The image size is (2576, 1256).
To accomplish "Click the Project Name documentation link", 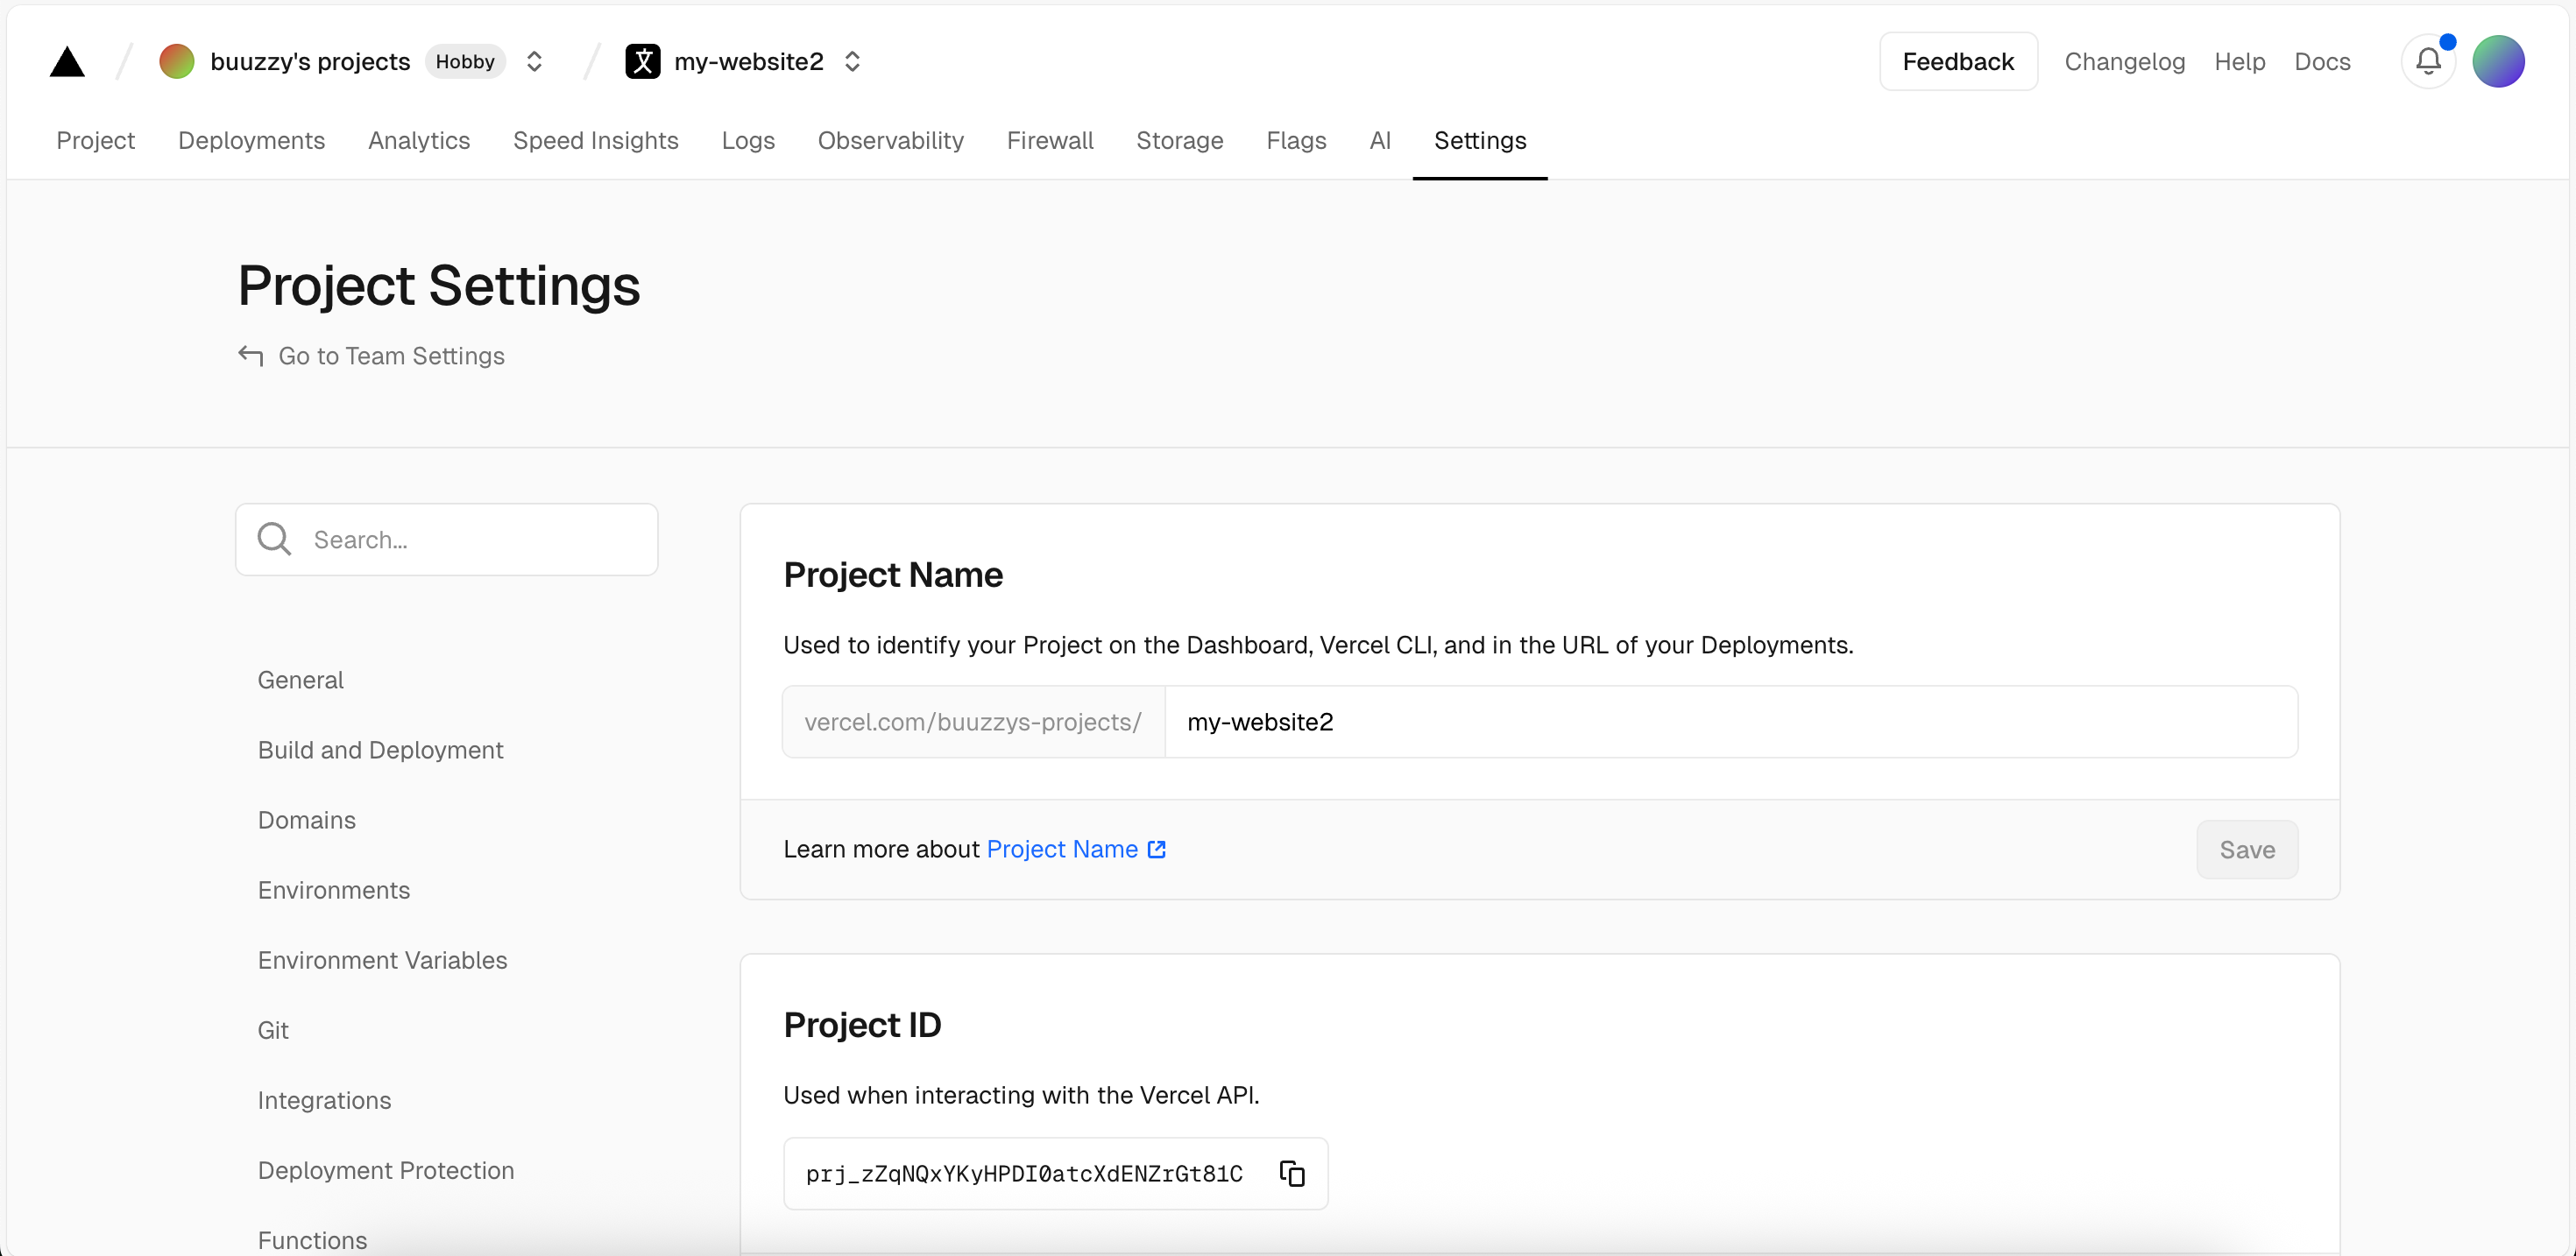I will click(x=1062, y=849).
